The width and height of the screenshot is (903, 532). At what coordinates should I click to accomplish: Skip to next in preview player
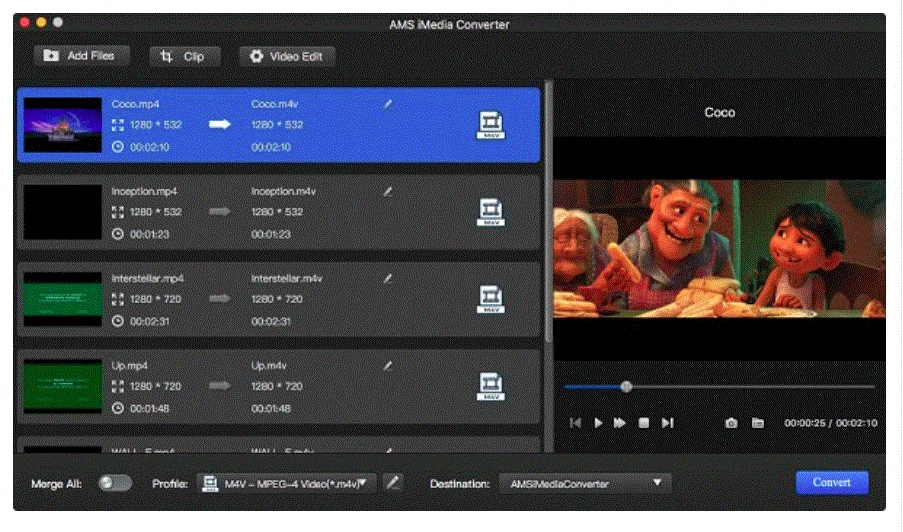point(667,423)
